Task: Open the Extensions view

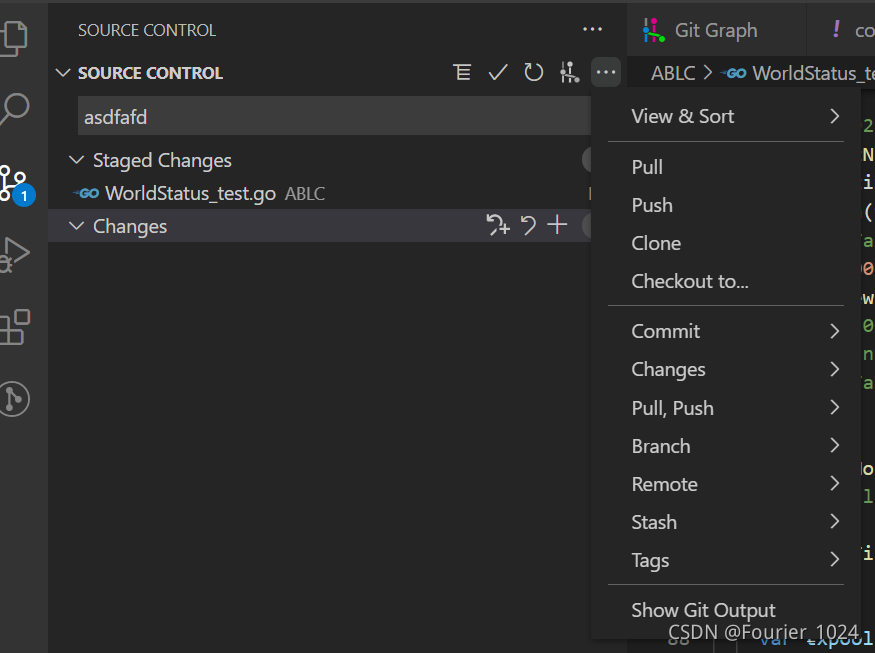Action: click(14, 327)
